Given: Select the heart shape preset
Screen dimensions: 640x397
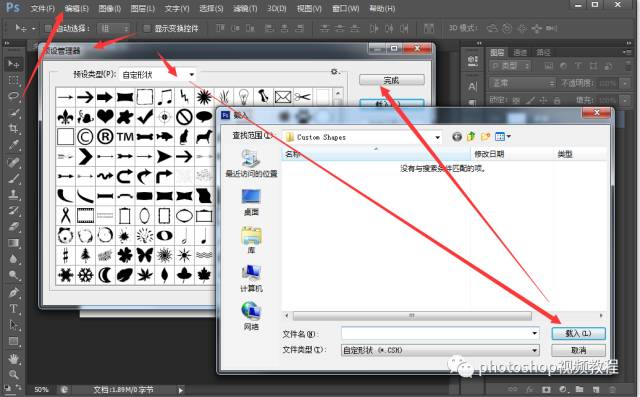Looking at the screenshot, I should (x=105, y=117).
